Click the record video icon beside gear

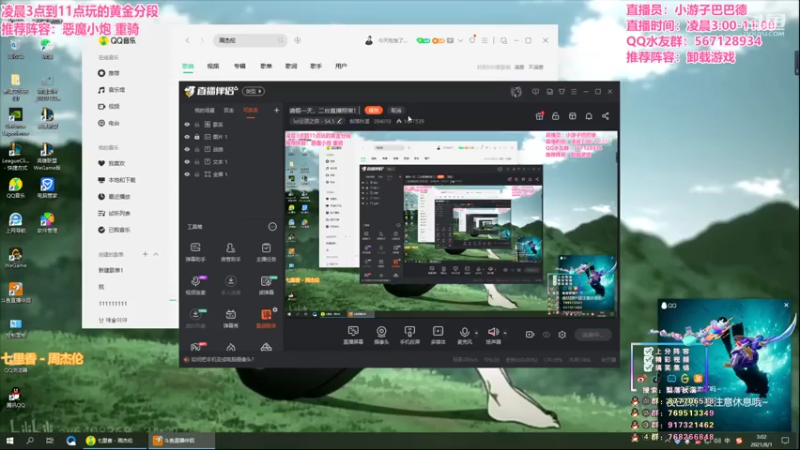pyautogui.click(x=530, y=335)
